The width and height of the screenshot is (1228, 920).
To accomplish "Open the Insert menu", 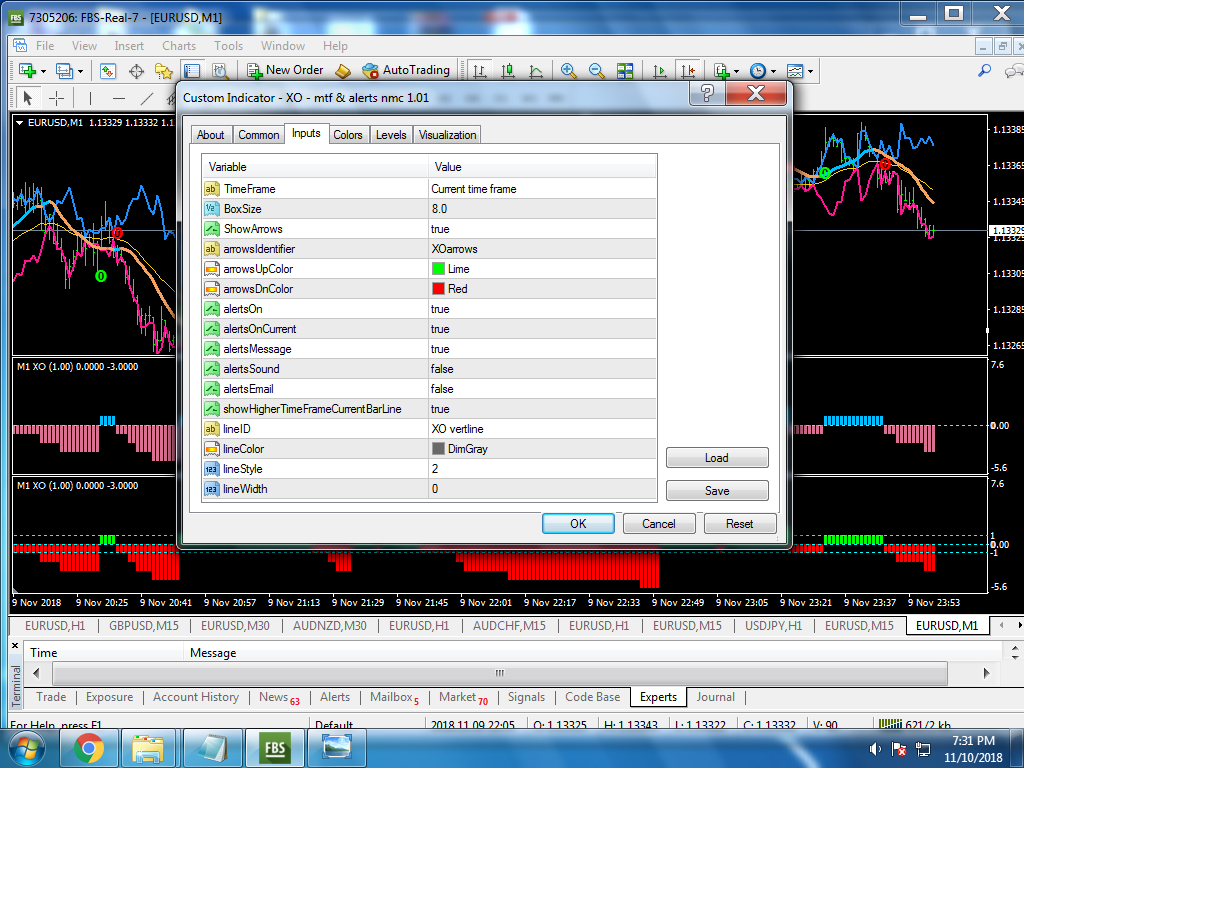I will (x=129, y=46).
